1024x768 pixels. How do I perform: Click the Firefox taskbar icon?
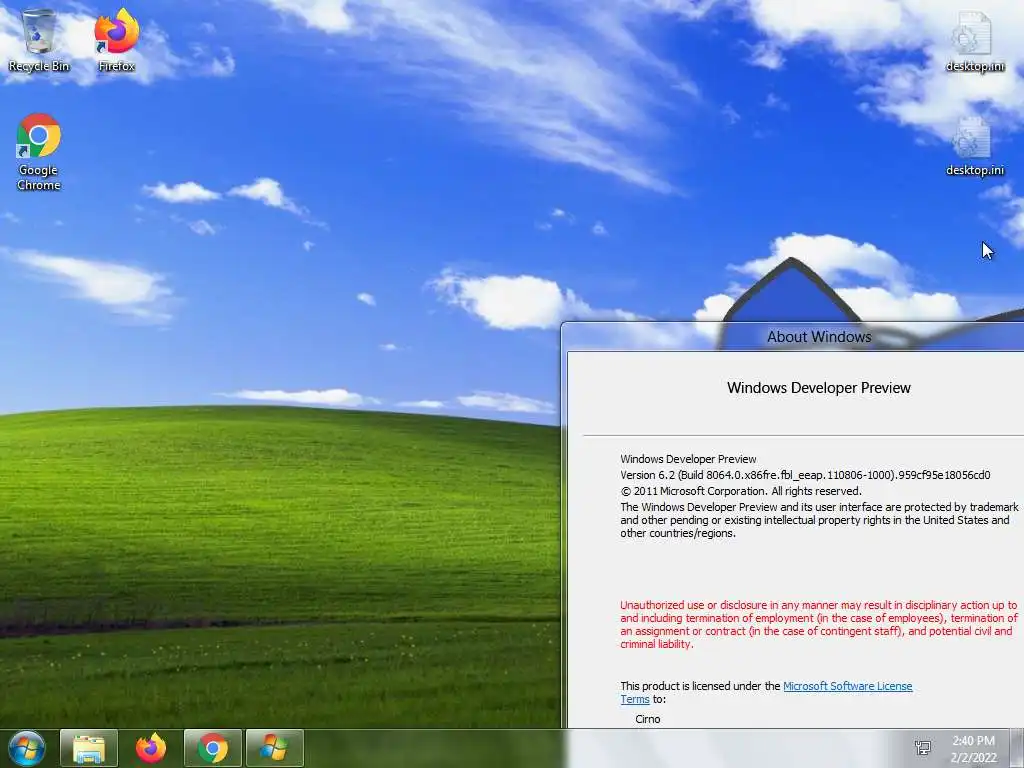(x=151, y=748)
